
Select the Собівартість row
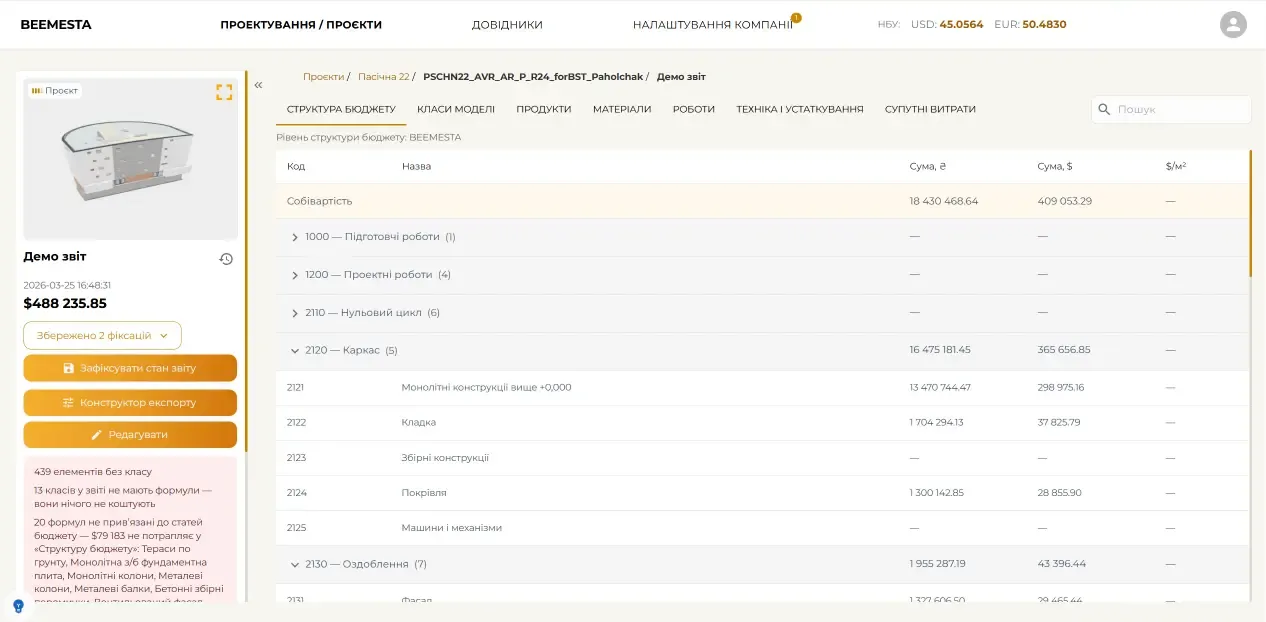click(762, 201)
